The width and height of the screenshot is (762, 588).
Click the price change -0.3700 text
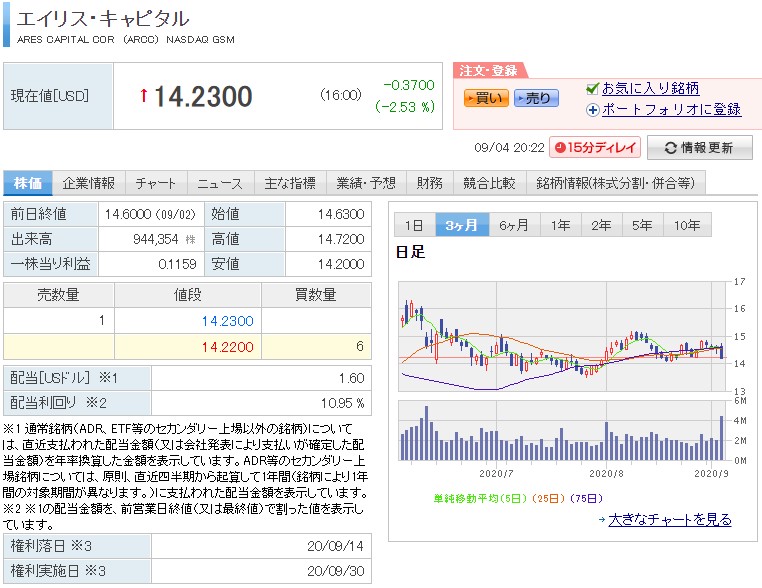(x=409, y=85)
